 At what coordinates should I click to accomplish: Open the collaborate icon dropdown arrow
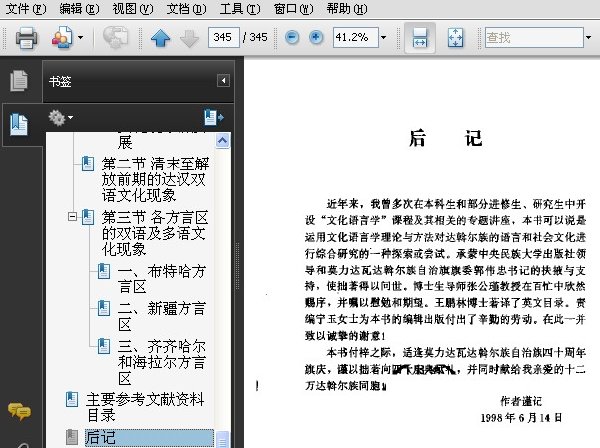(x=80, y=37)
